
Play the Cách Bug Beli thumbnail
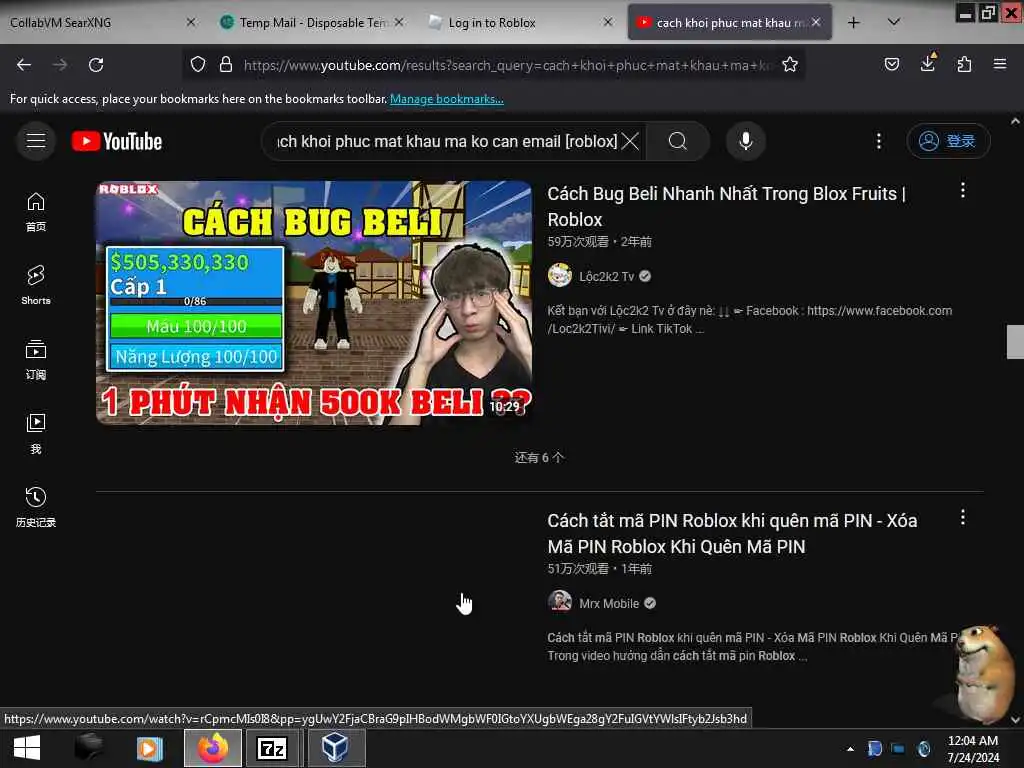click(x=314, y=303)
